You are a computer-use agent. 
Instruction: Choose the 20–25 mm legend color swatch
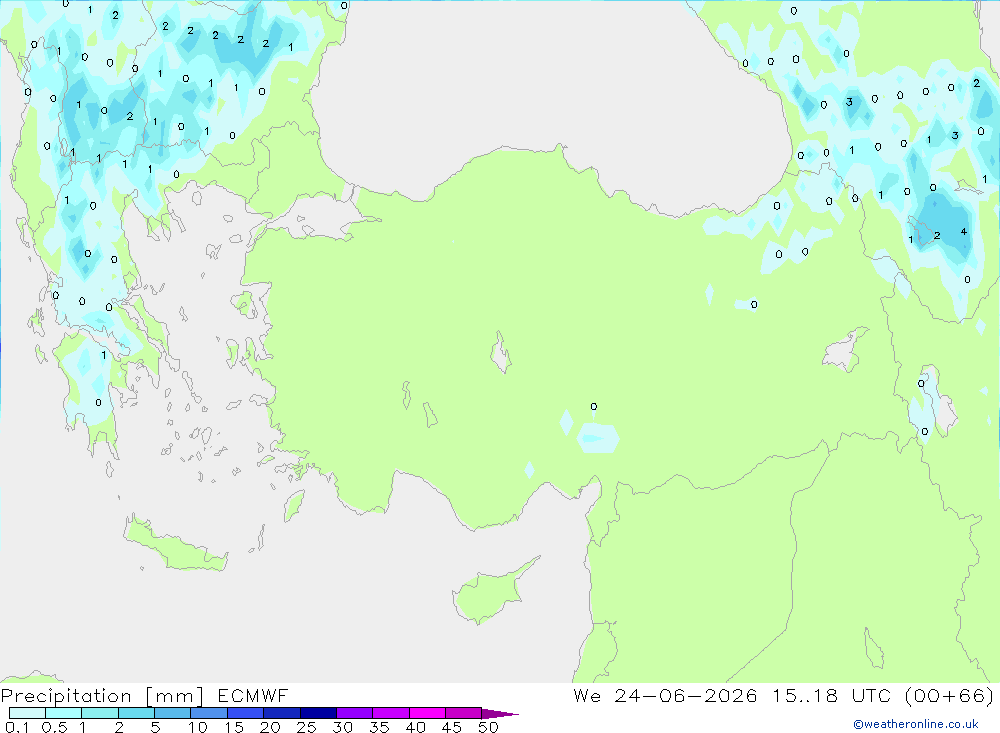(x=281, y=713)
